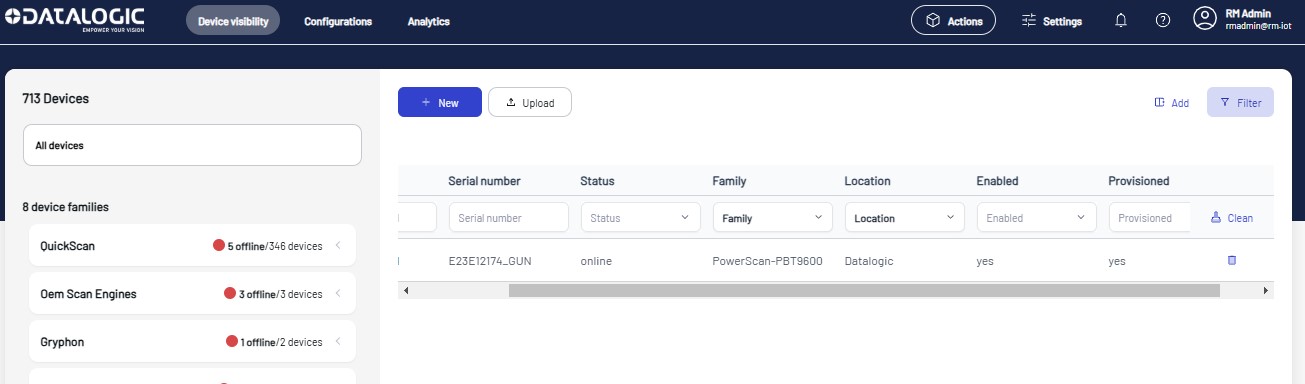Screen dimensions: 1305x384
Task: Click 3 offline/3 devices text
Action: (280, 294)
